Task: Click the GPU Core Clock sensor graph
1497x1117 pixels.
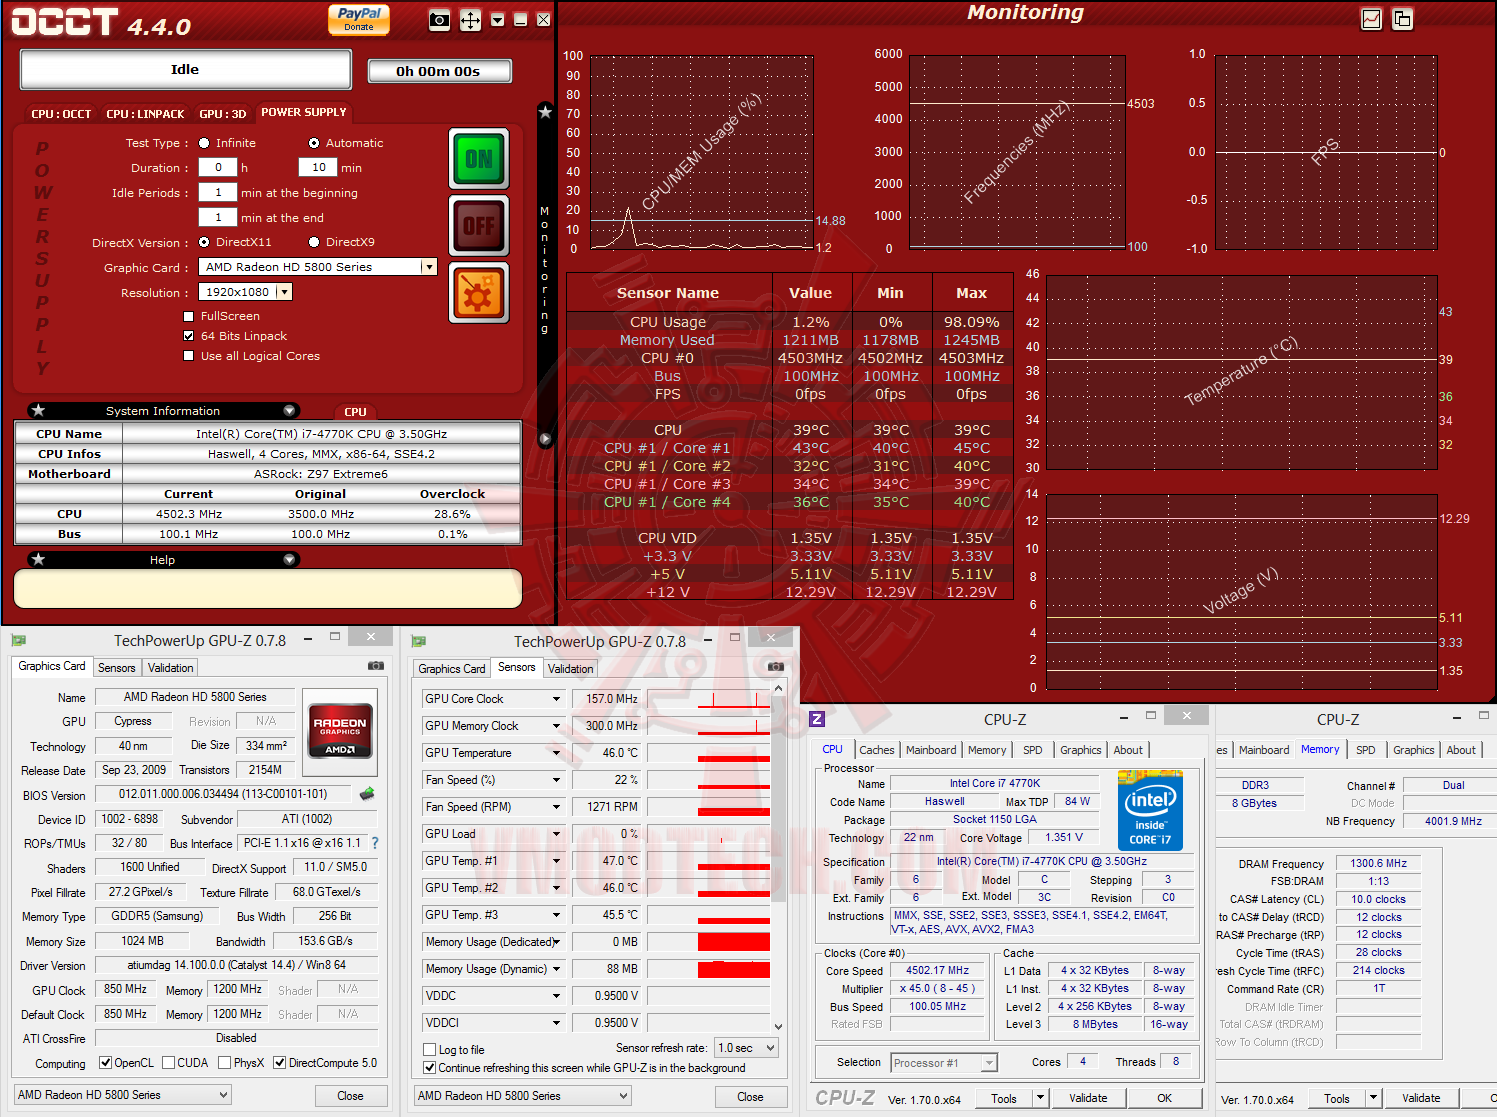Action: 708,699
